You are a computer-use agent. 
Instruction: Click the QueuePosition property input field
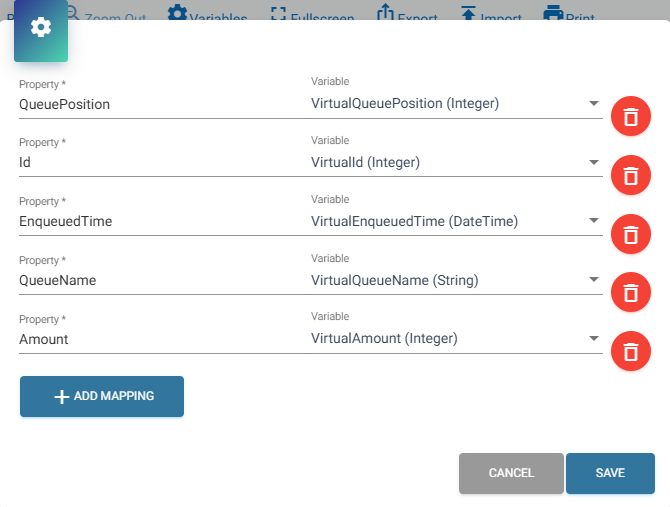point(160,104)
